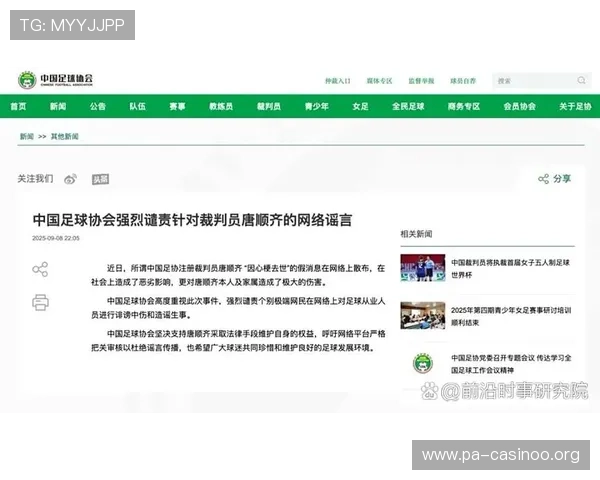This screenshot has height=480, width=600.
Task: Open the 首页 nav item
Action: pos(18,106)
